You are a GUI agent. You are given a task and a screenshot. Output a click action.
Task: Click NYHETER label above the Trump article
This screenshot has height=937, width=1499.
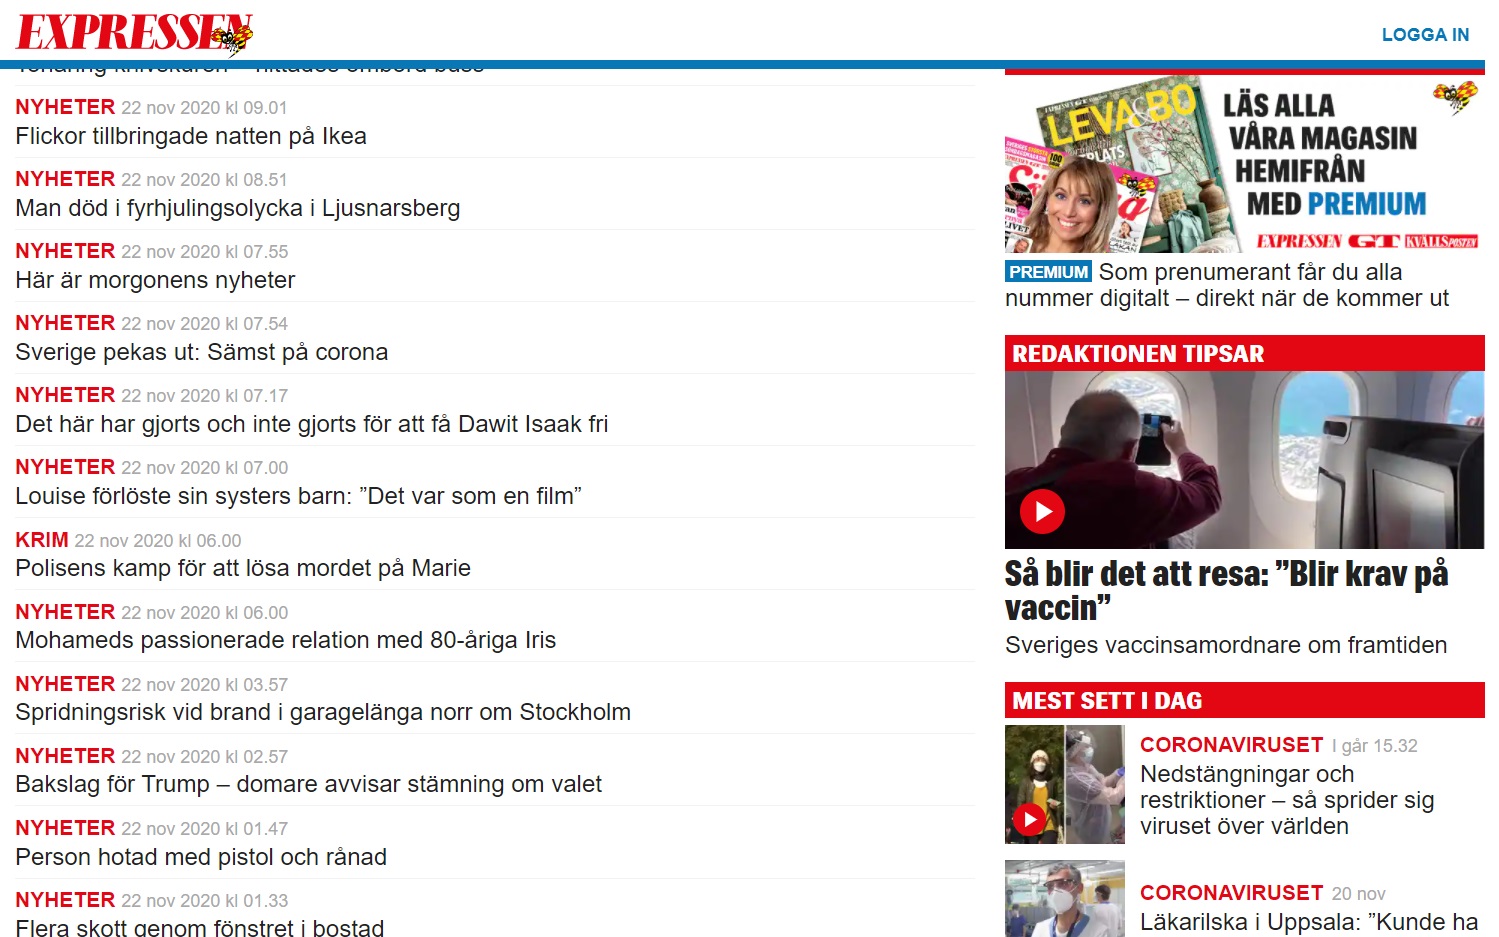65,756
